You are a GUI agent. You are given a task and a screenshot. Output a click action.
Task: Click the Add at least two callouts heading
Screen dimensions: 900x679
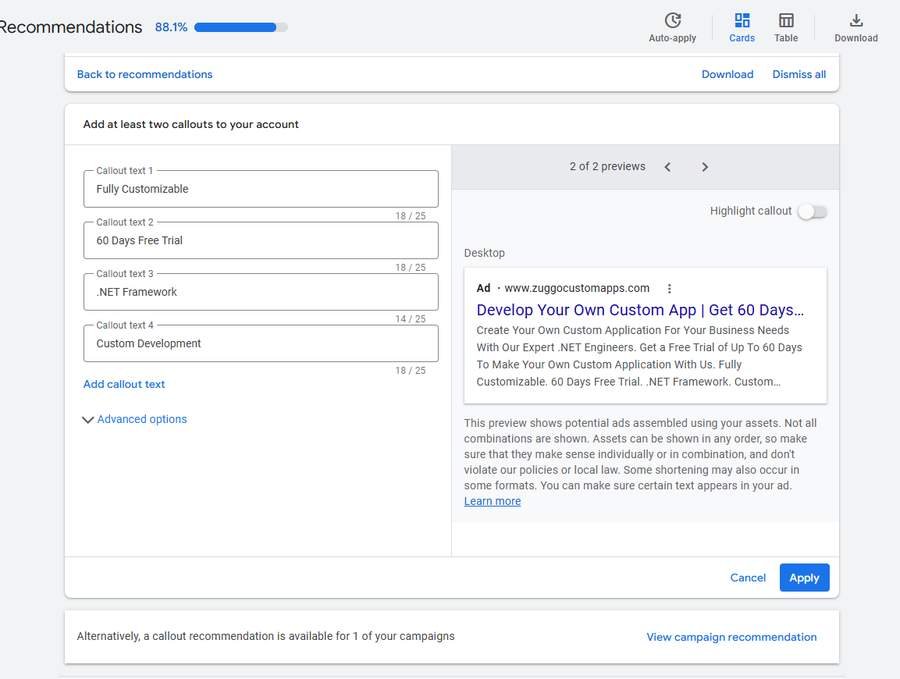(x=191, y=124)
